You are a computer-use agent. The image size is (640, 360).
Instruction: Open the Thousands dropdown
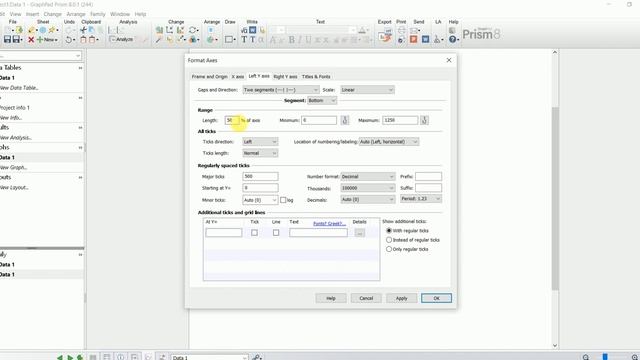(367, 188)
